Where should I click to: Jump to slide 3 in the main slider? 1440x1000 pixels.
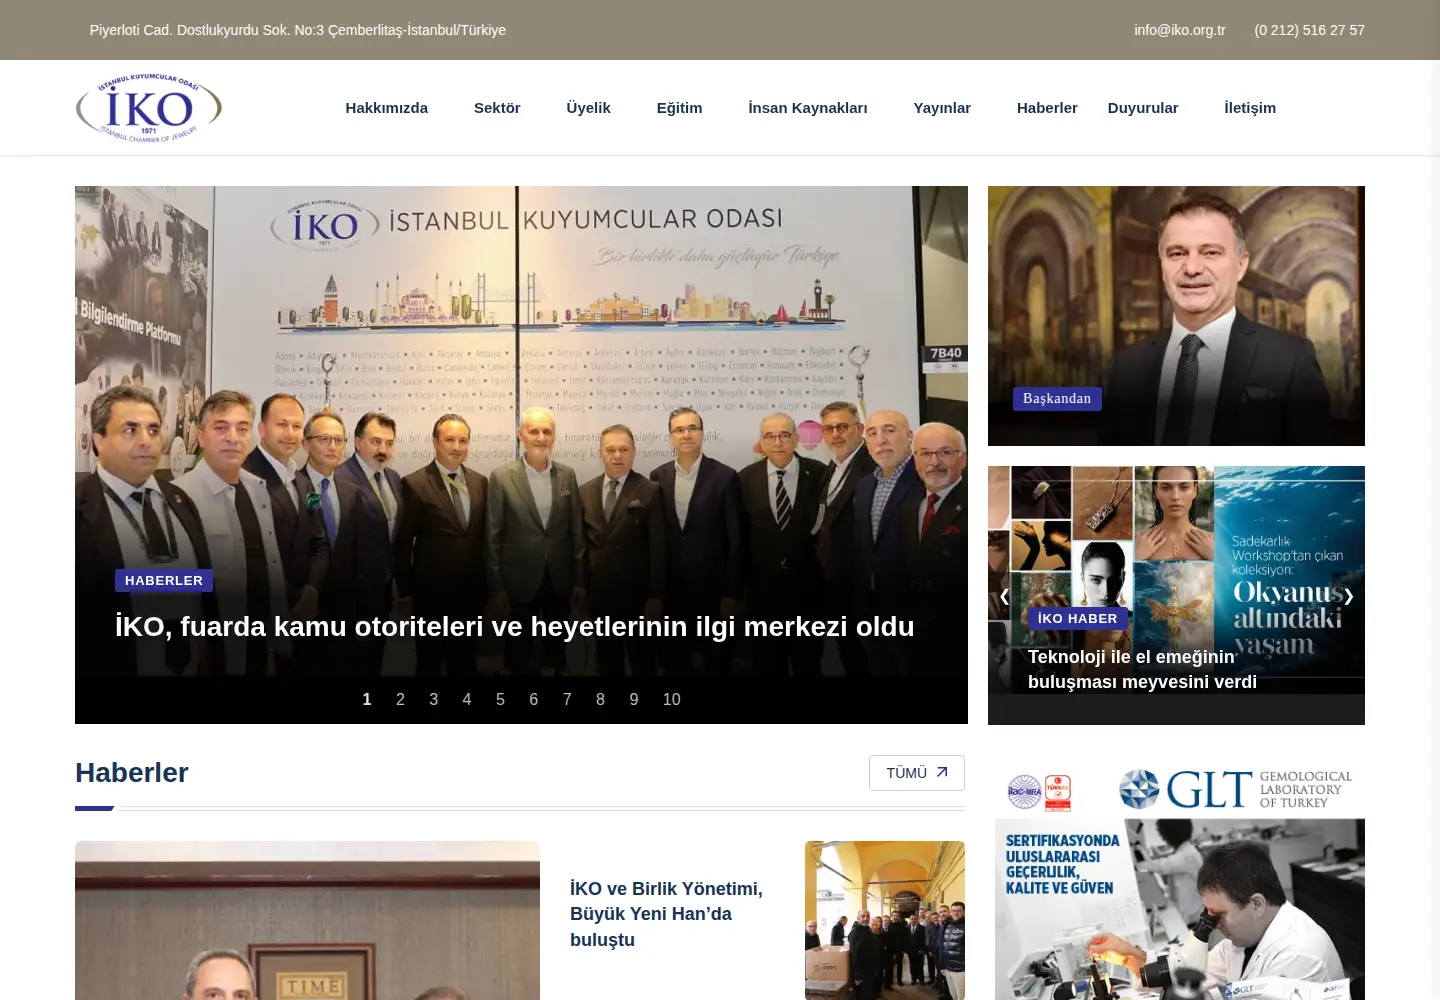click(x=433, y=700)
